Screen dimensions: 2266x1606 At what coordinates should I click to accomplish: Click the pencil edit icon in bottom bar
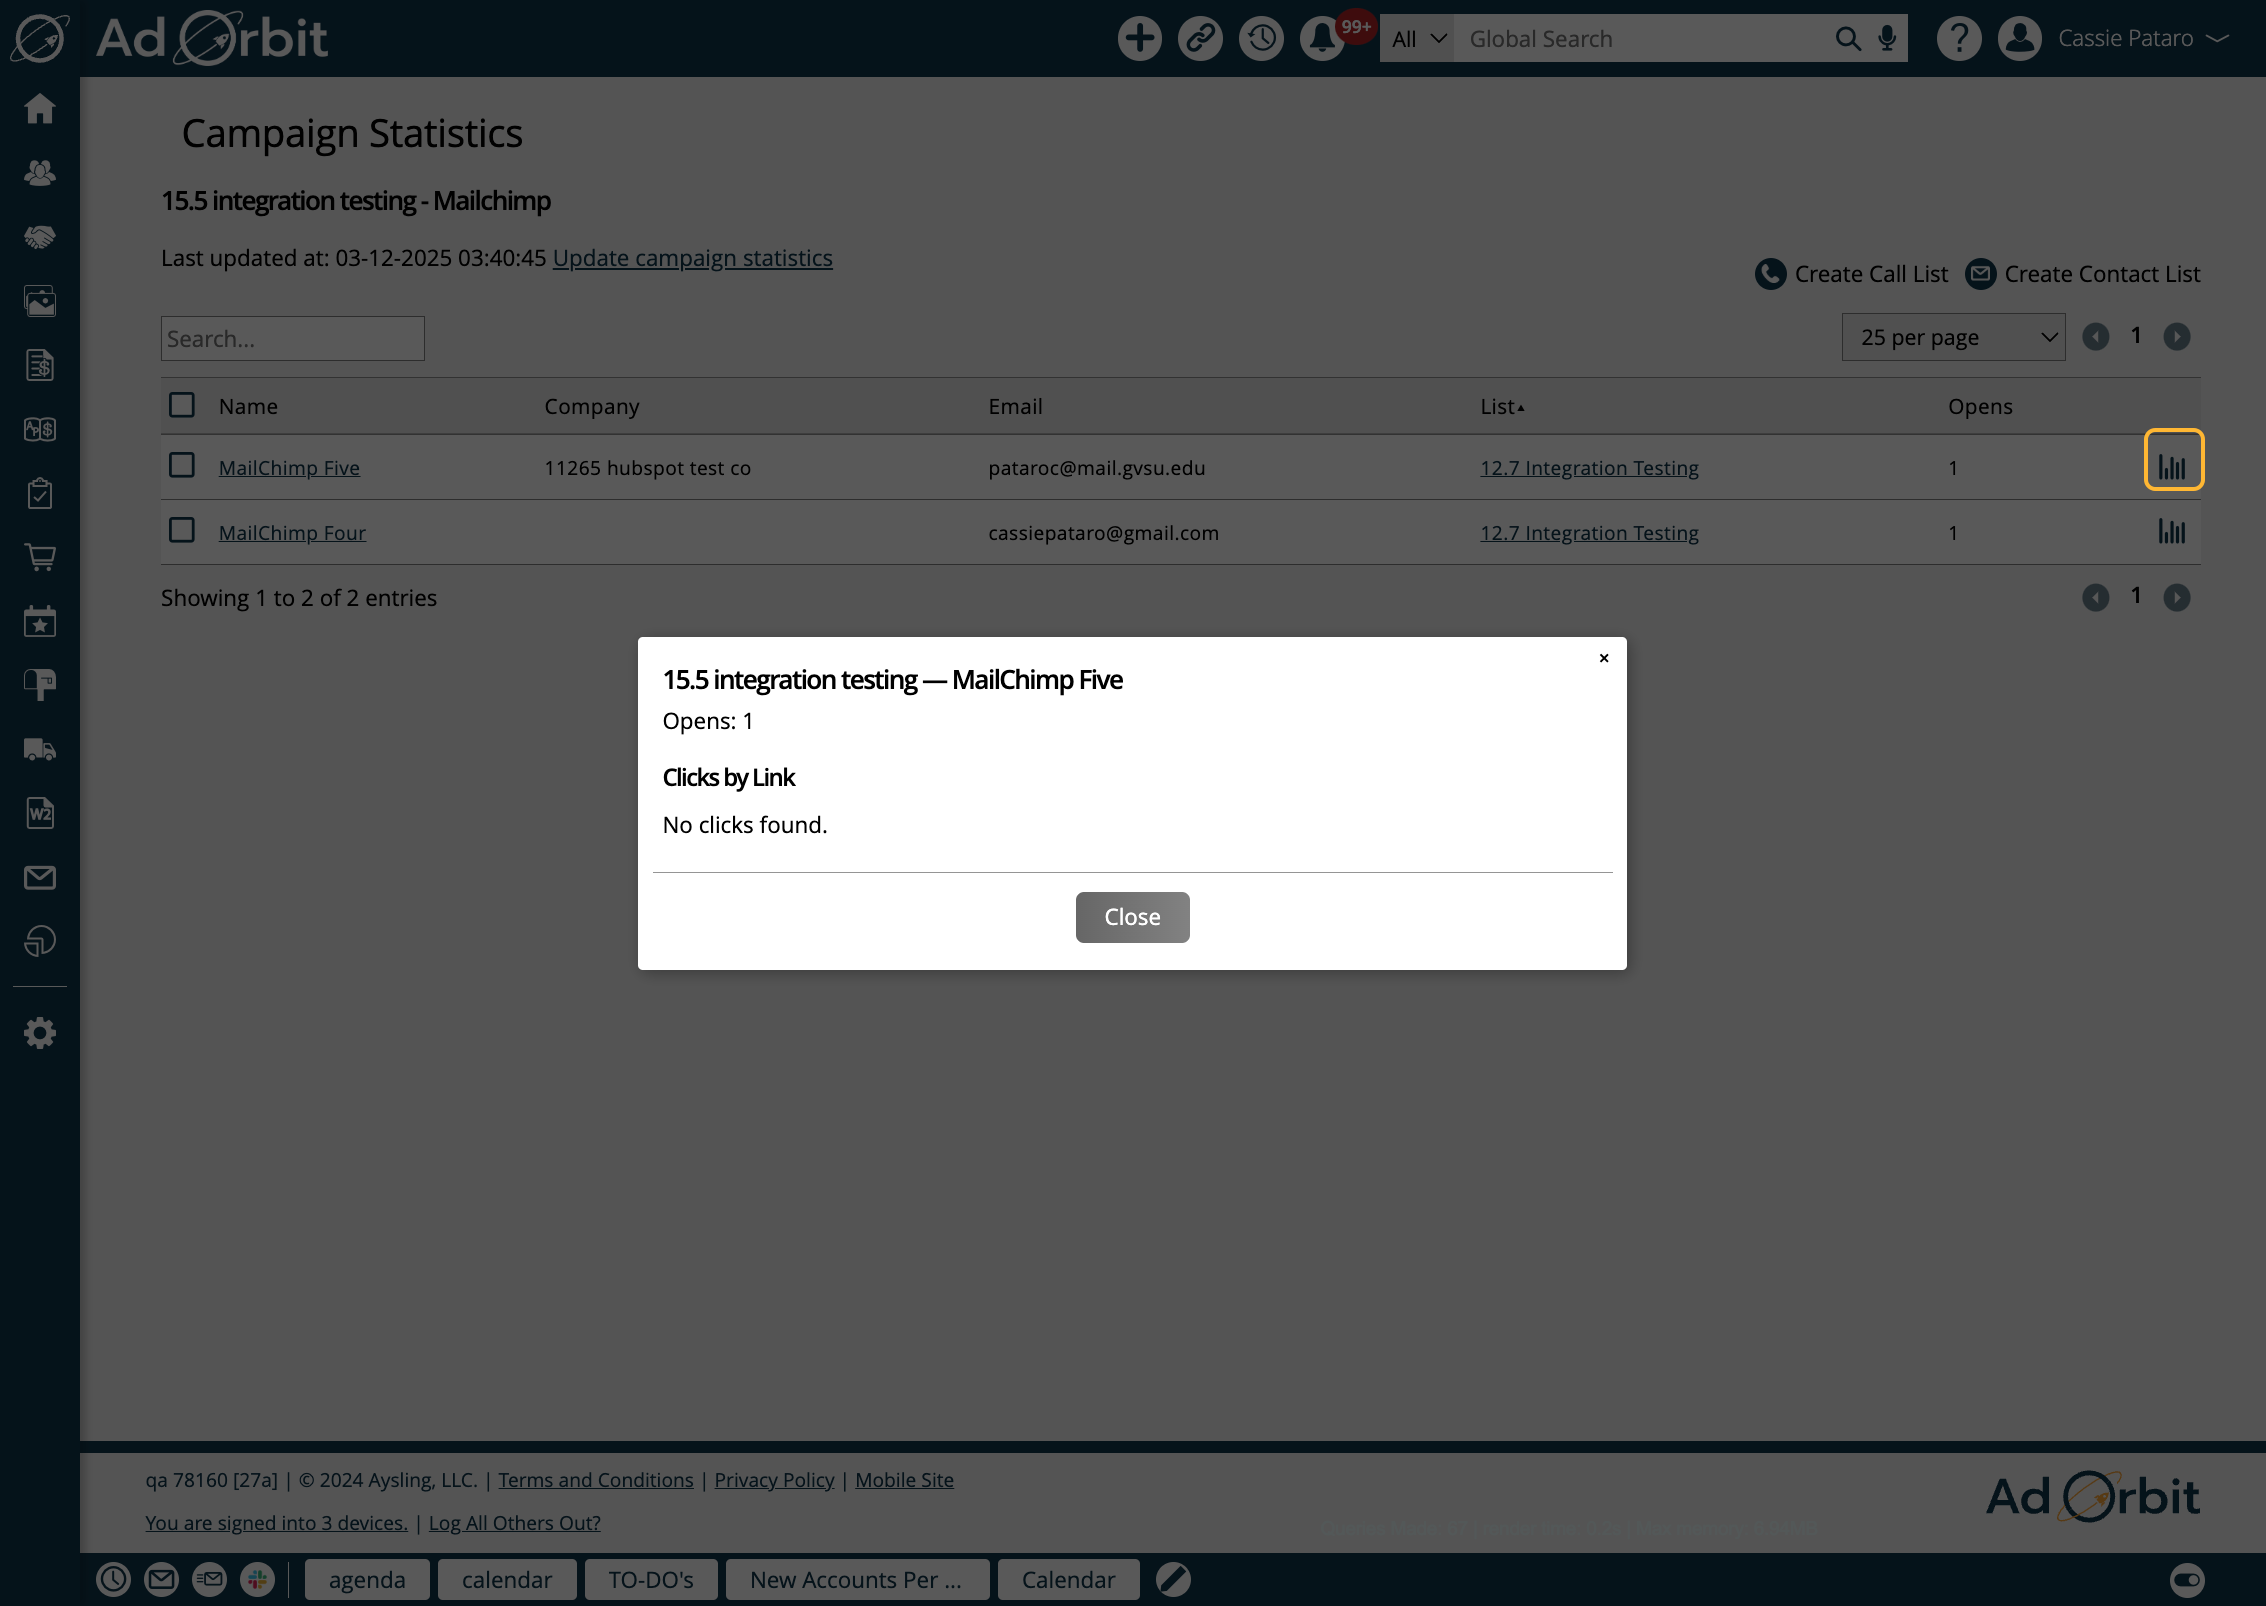[1173, 1579]
